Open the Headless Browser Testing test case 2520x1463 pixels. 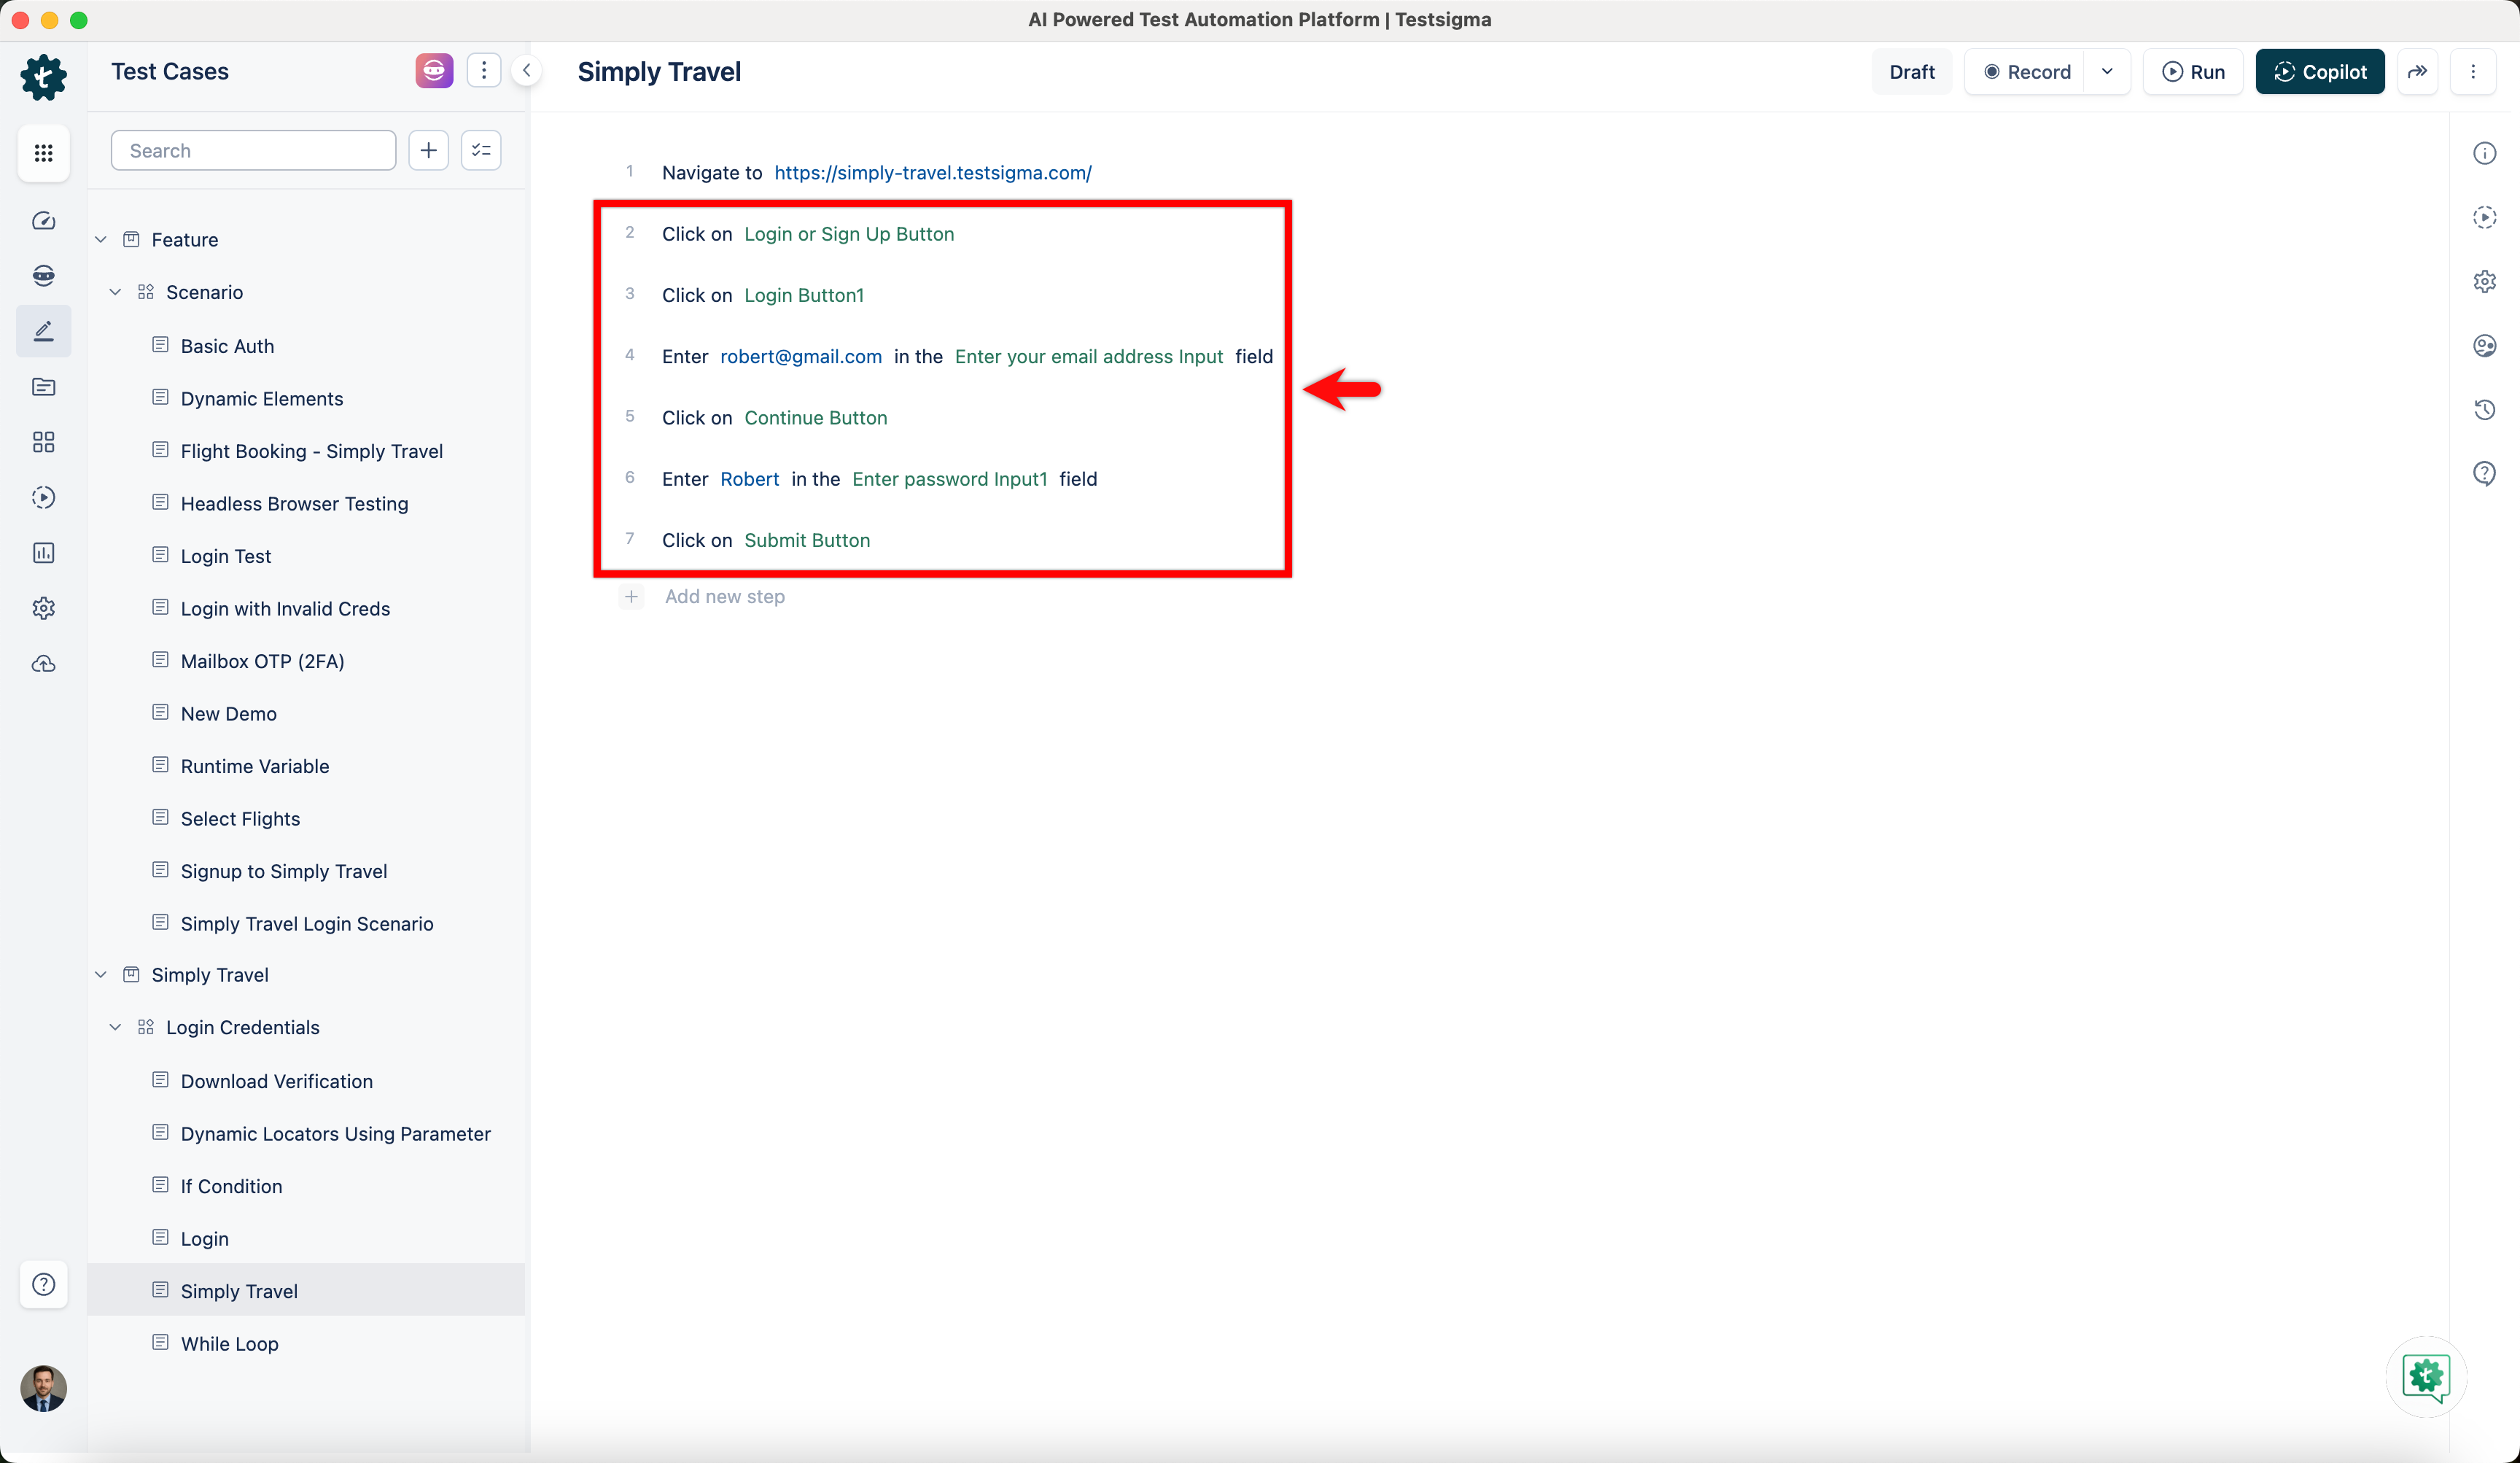pyautogui.click(x=294, y=503)
